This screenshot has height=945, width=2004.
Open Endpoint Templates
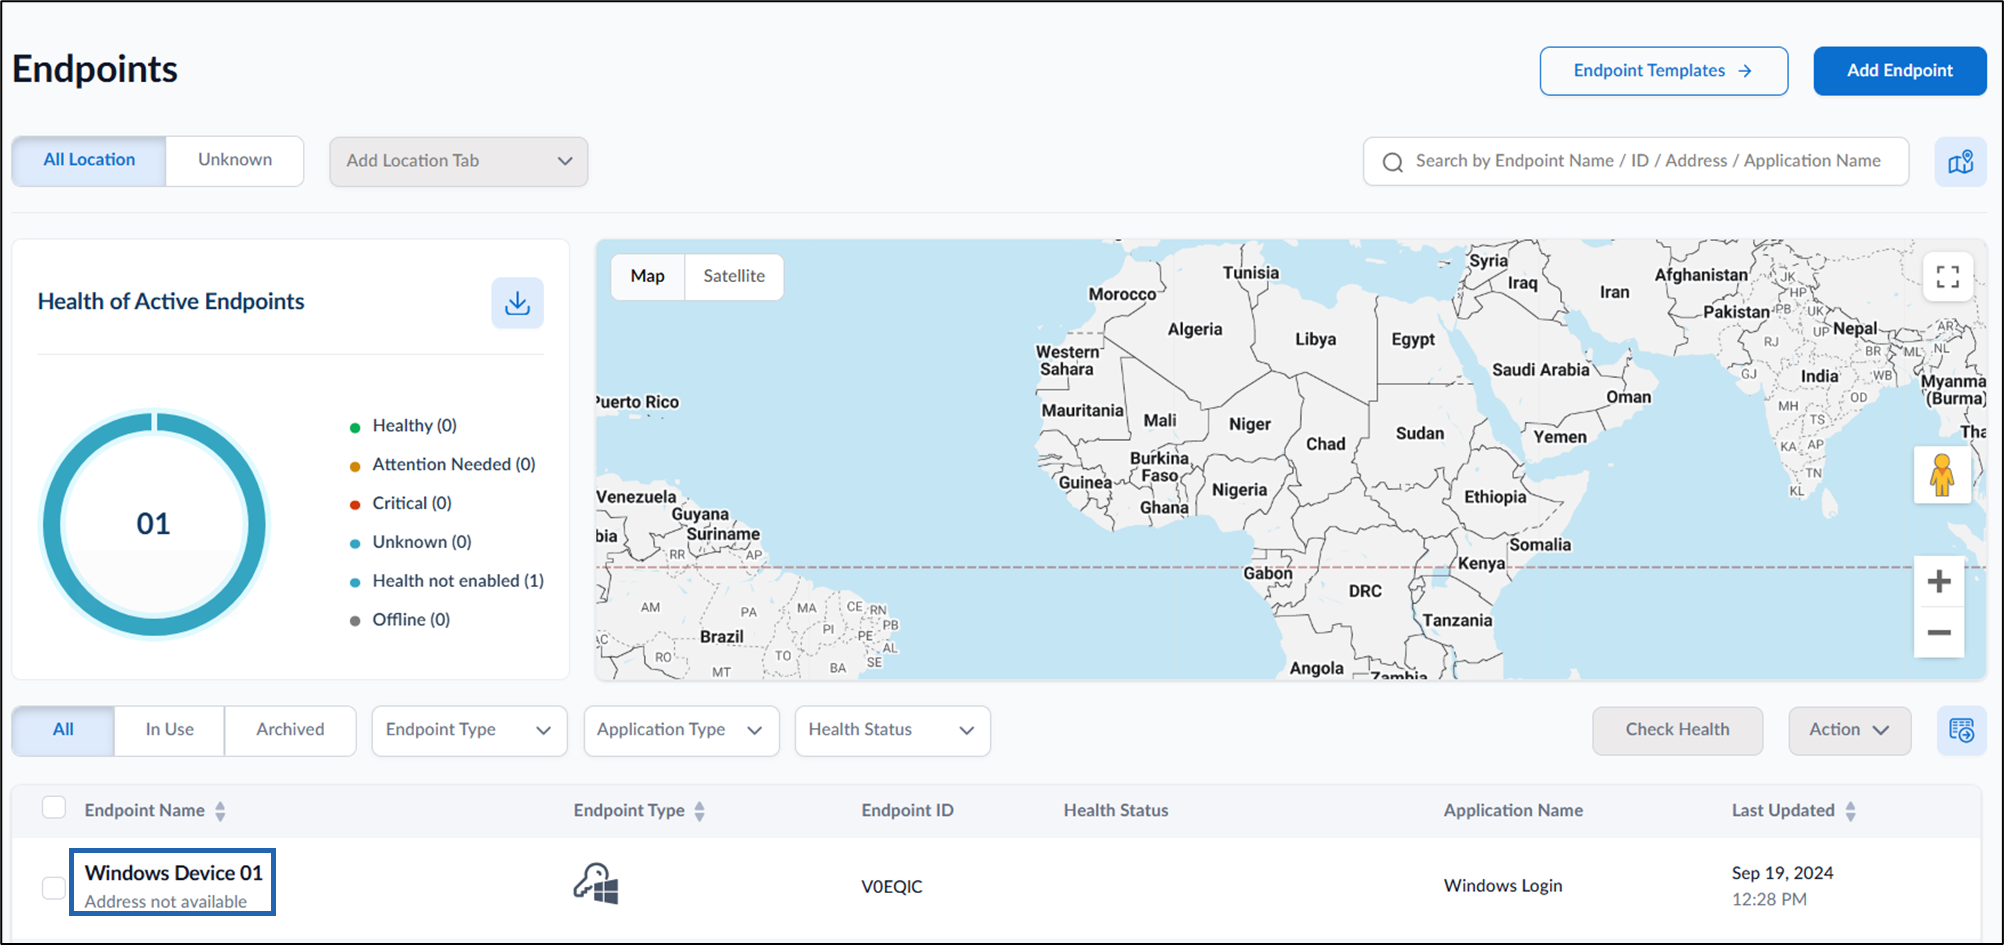pos(1664,71)
